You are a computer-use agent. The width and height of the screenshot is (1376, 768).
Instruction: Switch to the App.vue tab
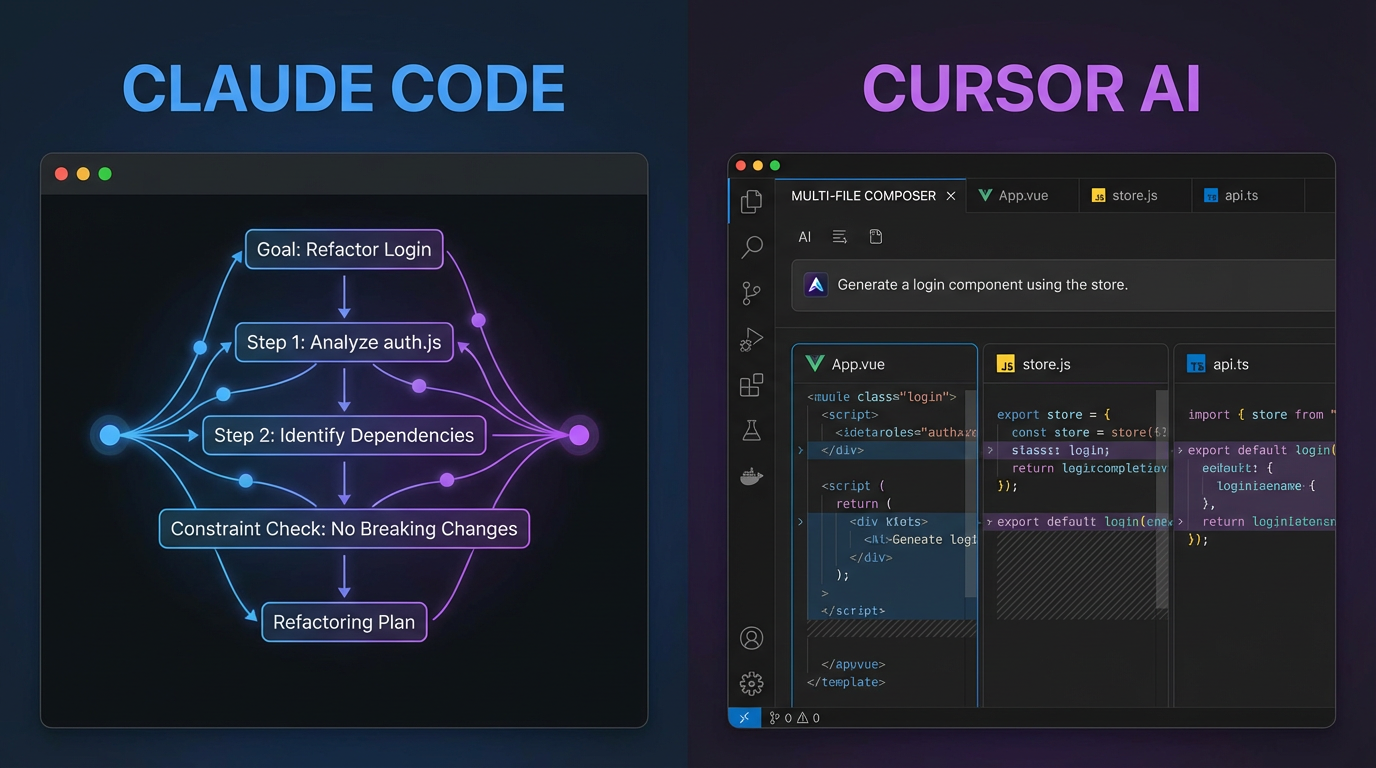click(x=1013, y=195)
